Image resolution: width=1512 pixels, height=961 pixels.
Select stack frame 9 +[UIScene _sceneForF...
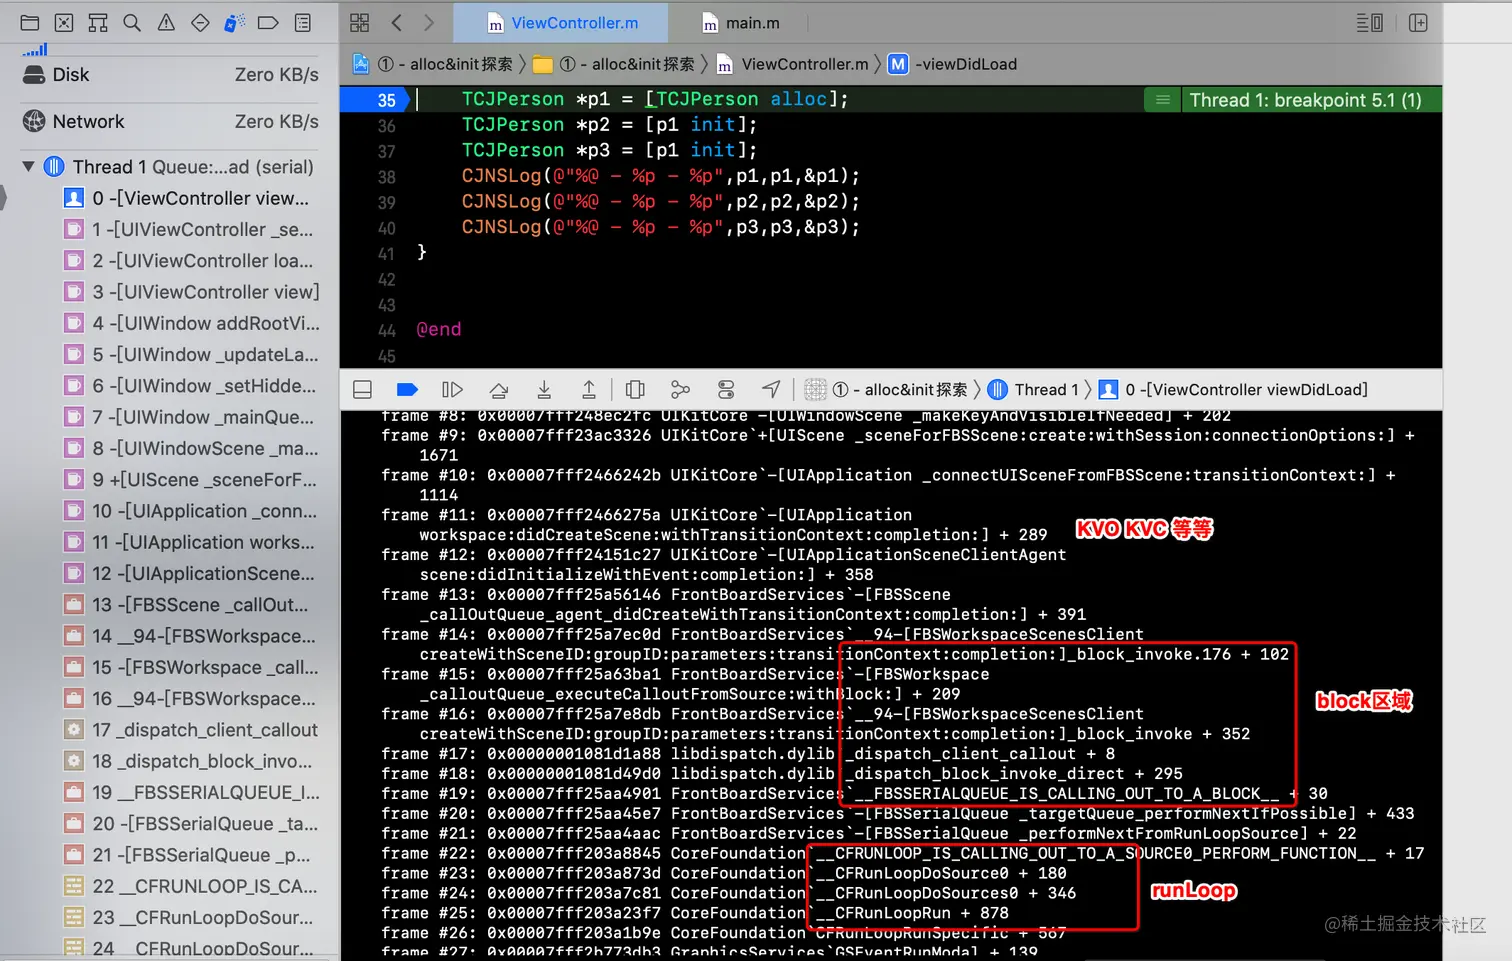[190, 480]
